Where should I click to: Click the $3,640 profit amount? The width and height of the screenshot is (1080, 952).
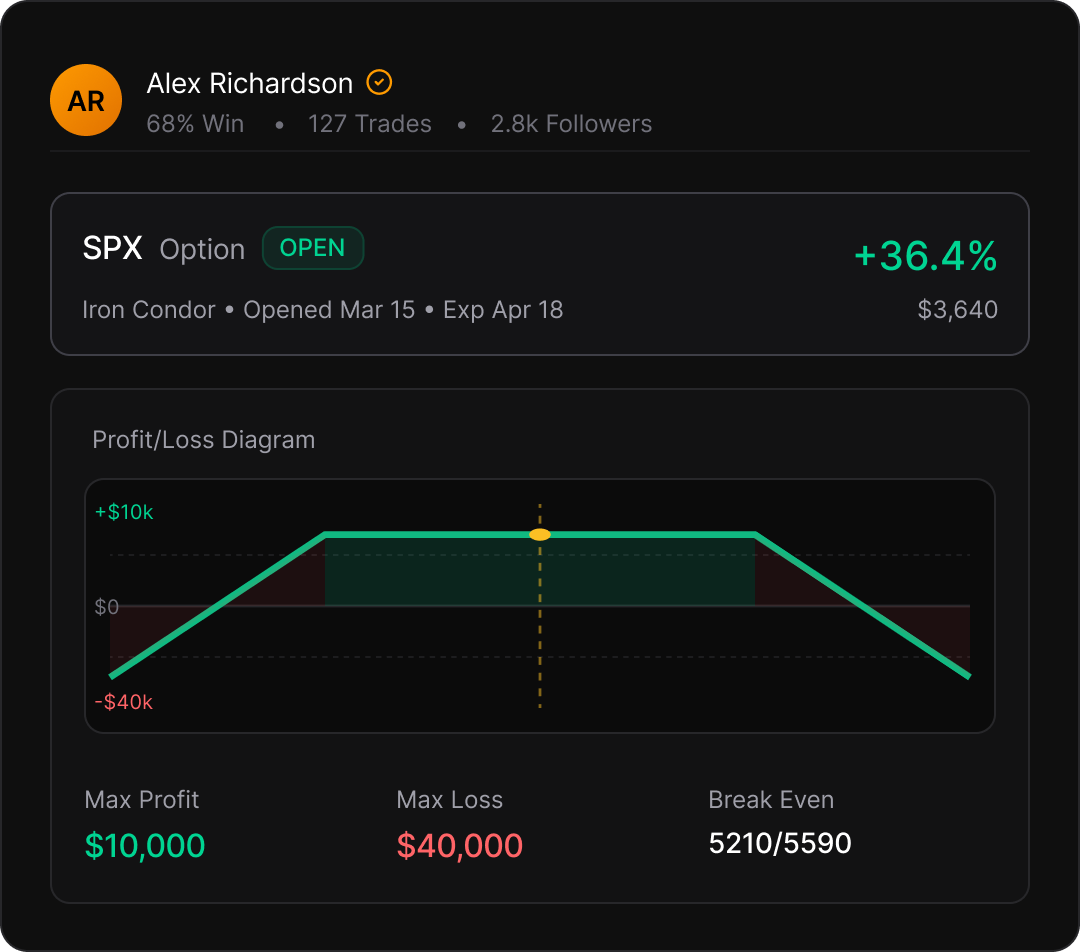coord(957,310)
